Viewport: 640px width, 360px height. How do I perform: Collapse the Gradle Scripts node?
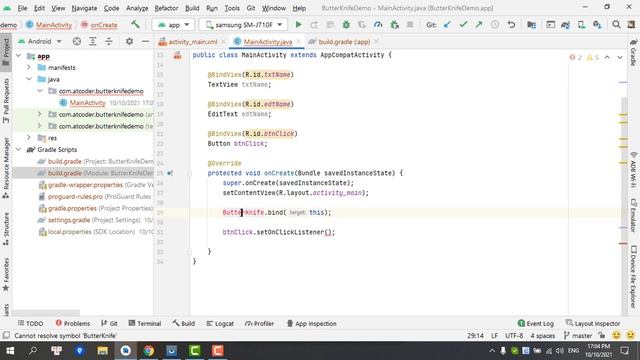(18, 150)
